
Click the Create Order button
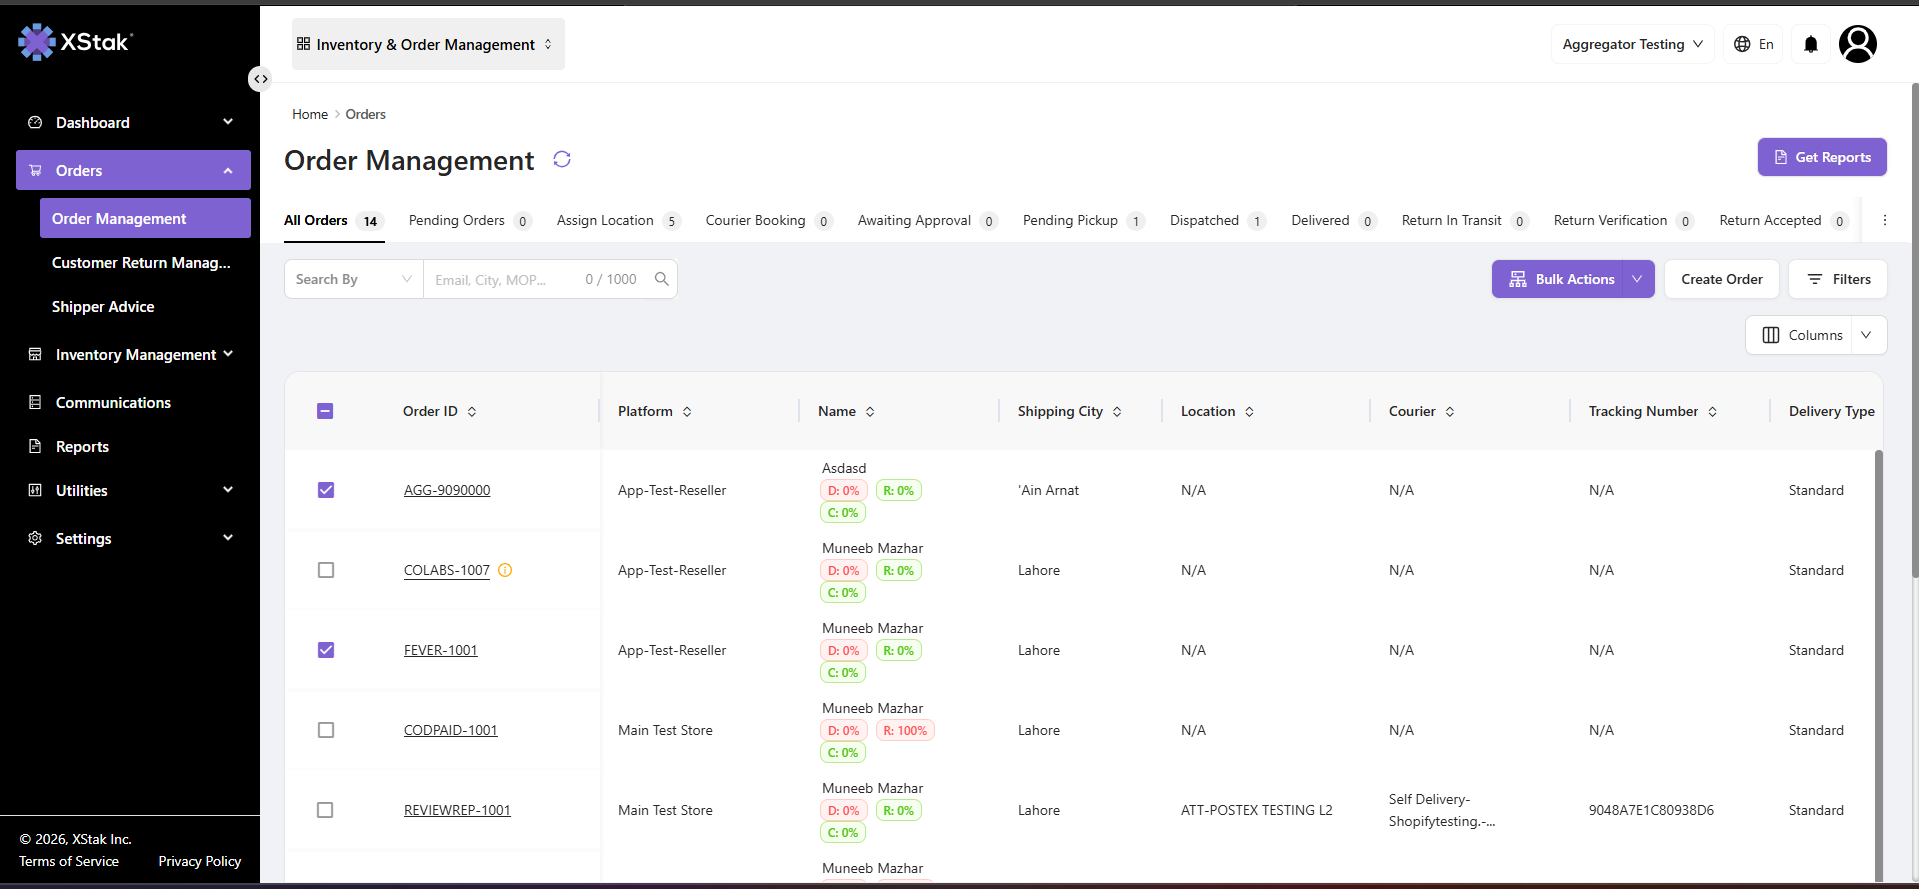1722,279
